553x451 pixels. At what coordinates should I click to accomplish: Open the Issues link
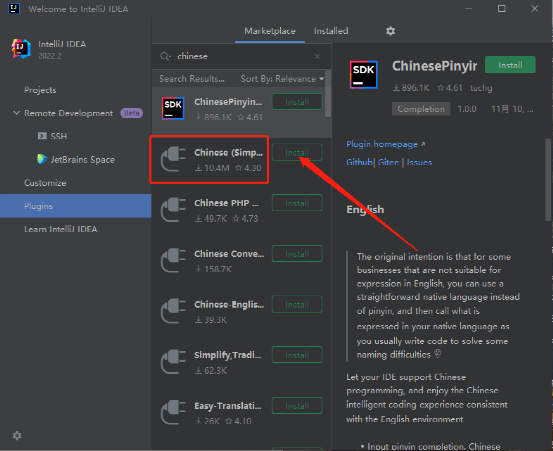[x=419, y=163]
